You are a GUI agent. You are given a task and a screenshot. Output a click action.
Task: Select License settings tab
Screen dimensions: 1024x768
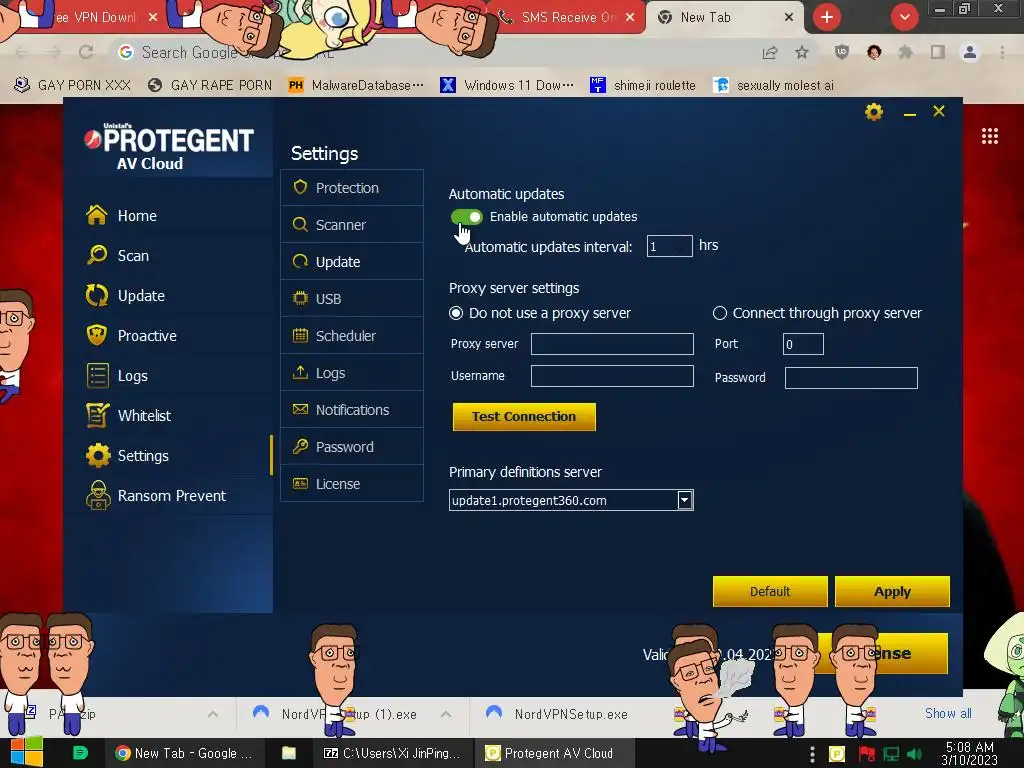(x=352, y=484)
